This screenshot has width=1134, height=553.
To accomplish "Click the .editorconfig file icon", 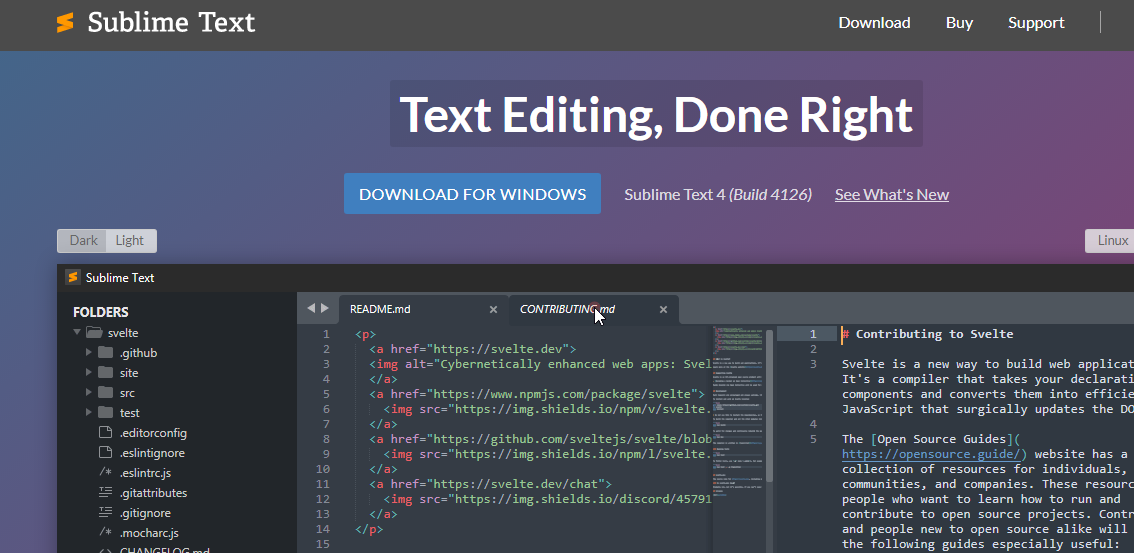I will click(x=106, y=433).
